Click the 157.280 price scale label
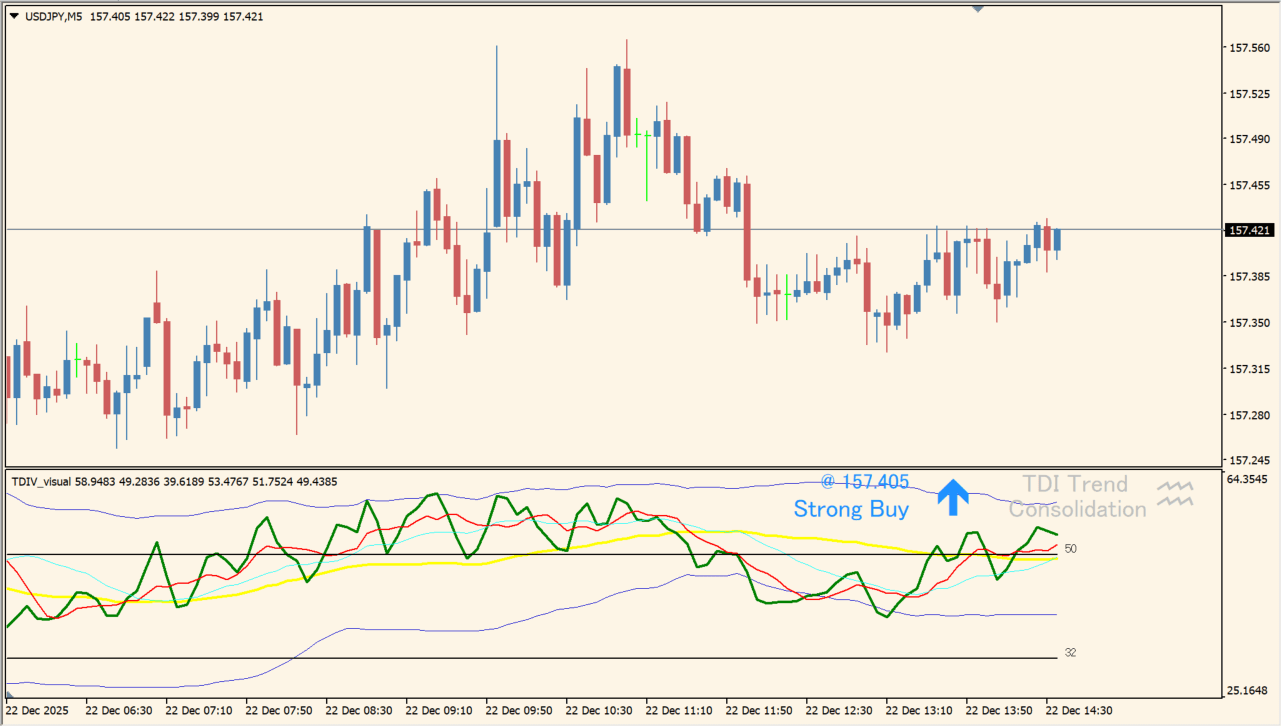Screen dimensions: 1281x726 tap(1249, 415)
